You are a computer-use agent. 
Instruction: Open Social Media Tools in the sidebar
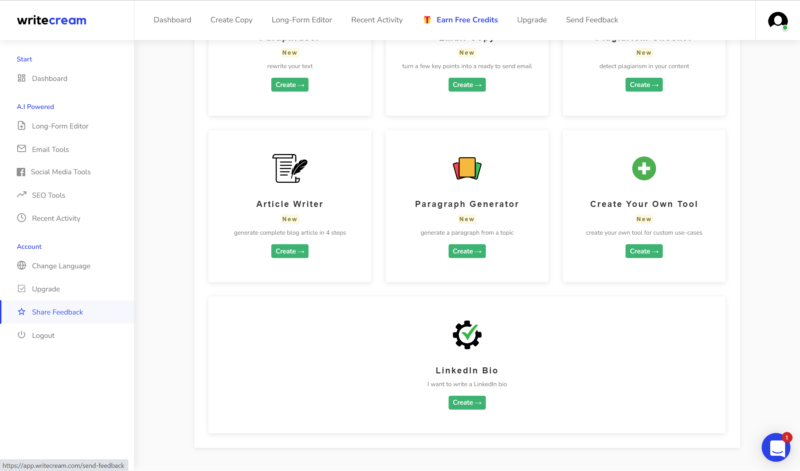click(x=60, y=172)
